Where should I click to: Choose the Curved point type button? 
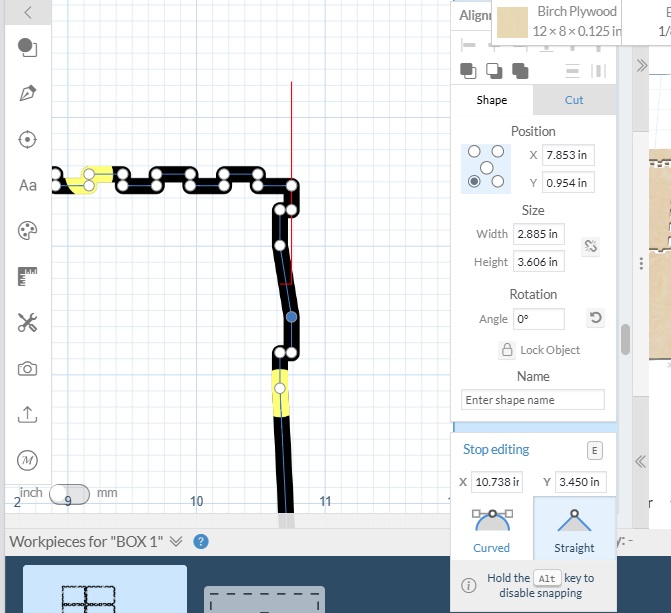(x=491, y=529)
